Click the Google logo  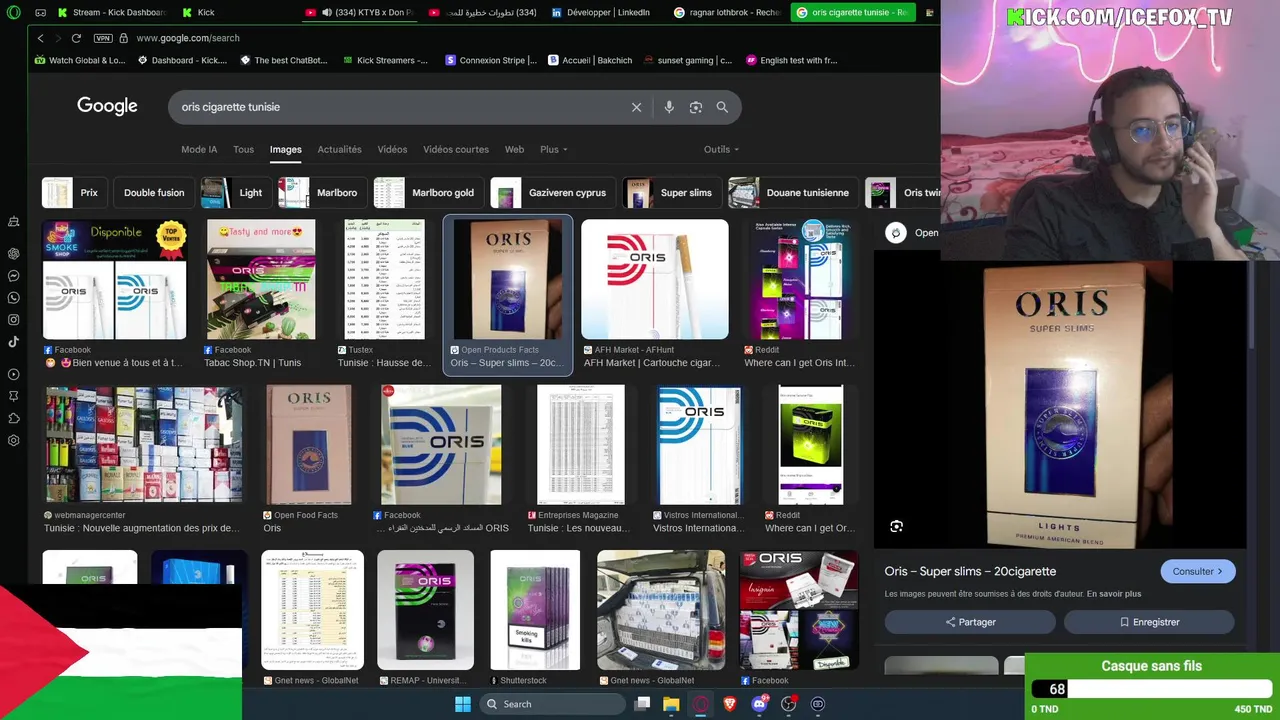107,106
